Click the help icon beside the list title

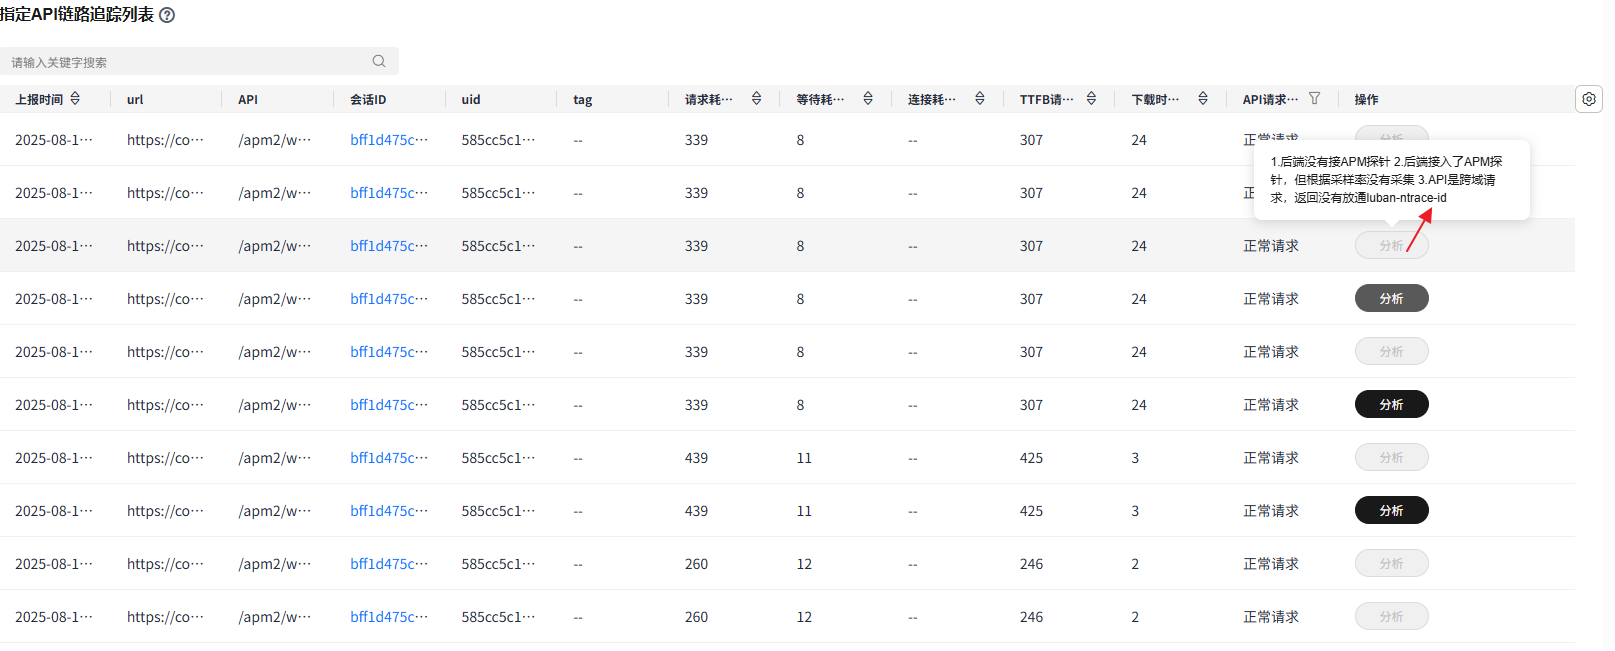167,16
